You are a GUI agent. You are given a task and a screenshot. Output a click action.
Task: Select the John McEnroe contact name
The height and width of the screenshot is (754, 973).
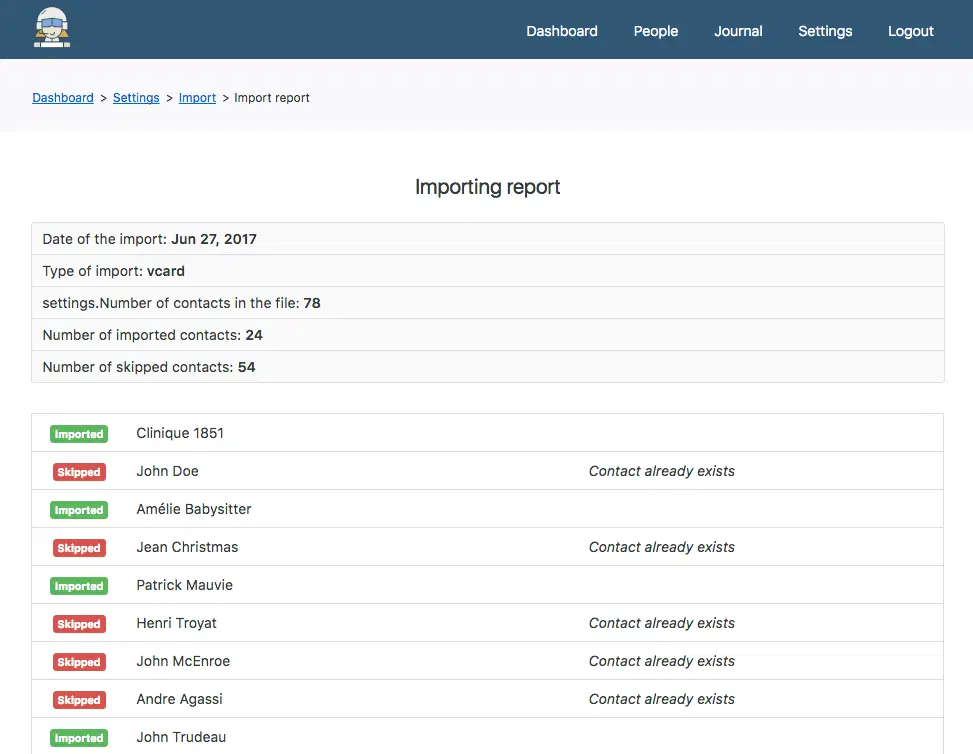[x=183, y=661]
